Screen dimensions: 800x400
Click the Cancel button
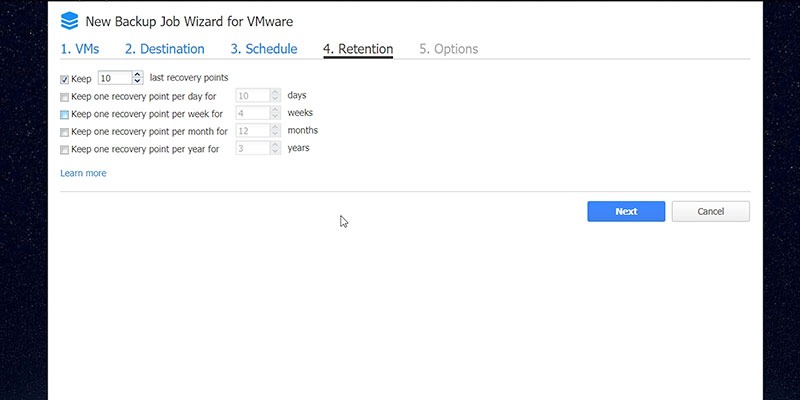[x=711, y=211]
